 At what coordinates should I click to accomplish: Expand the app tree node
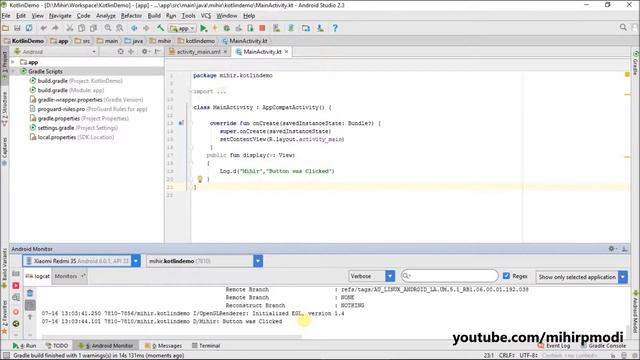click(13, 62)
